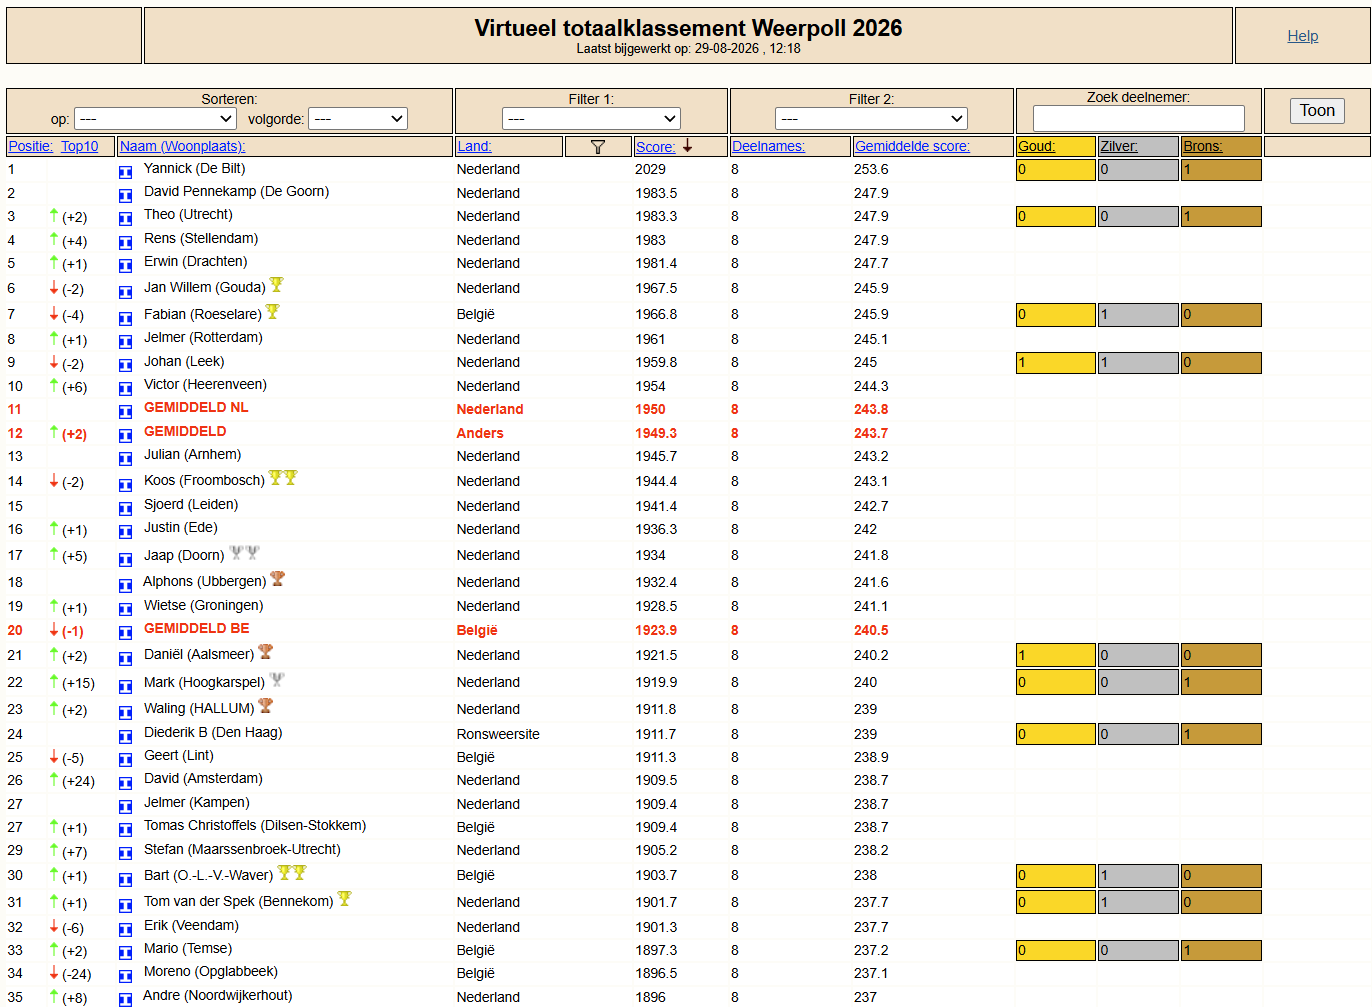
Task: Sort by the Gemiddelde score column header
Action: (912, 146)
